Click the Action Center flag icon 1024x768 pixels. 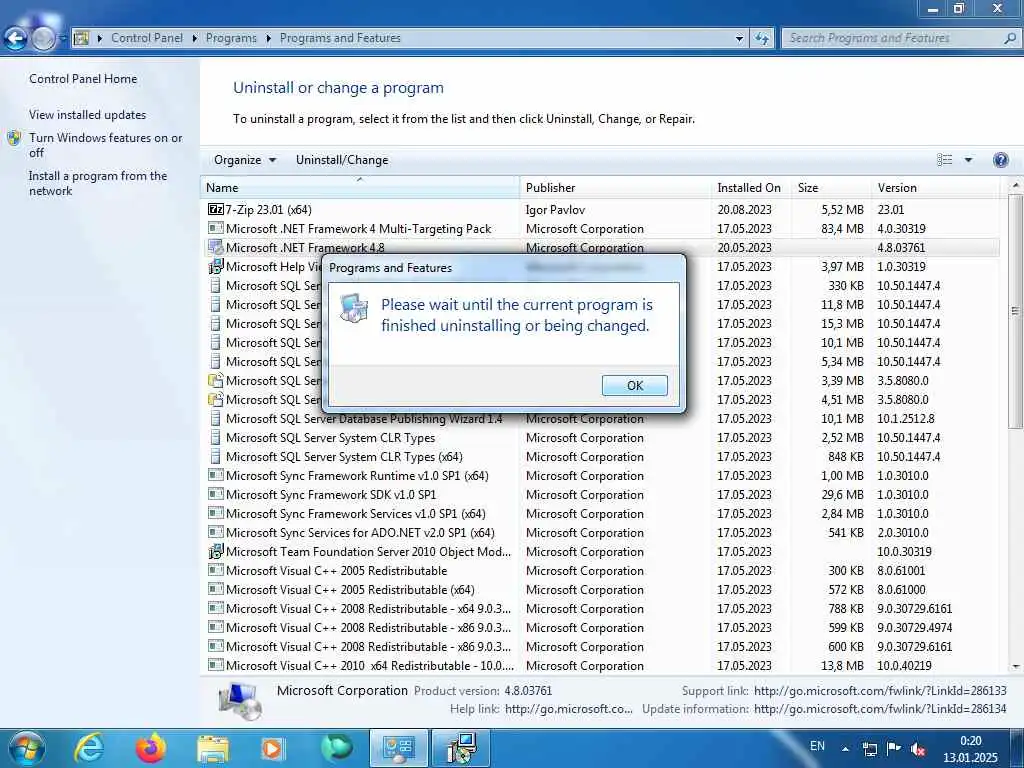pos(894,748)
